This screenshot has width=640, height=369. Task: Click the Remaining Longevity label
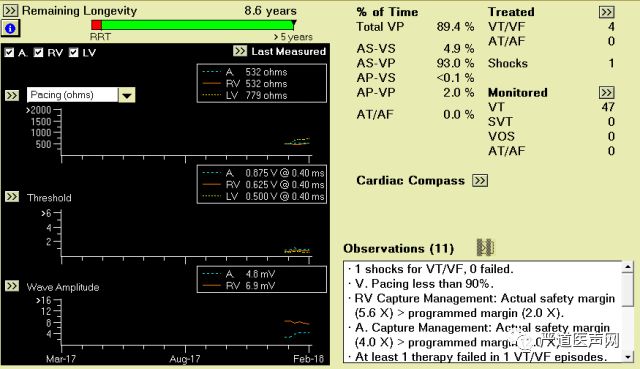point(79,11)
